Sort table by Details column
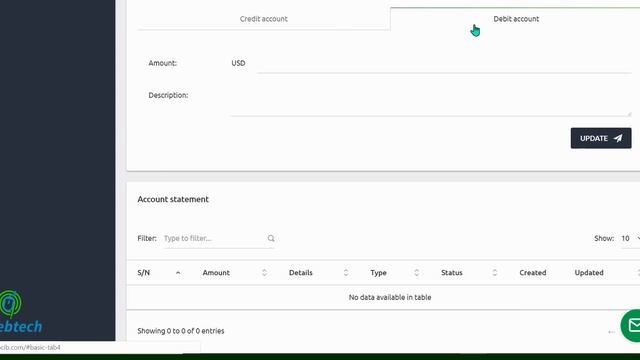The image size is (640, 360). pyautogui.click(x=318, y=273)
